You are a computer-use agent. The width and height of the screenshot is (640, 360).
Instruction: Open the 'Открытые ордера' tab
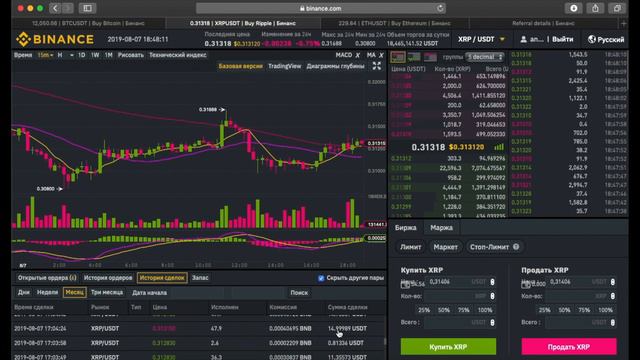[x=47, y=278]
